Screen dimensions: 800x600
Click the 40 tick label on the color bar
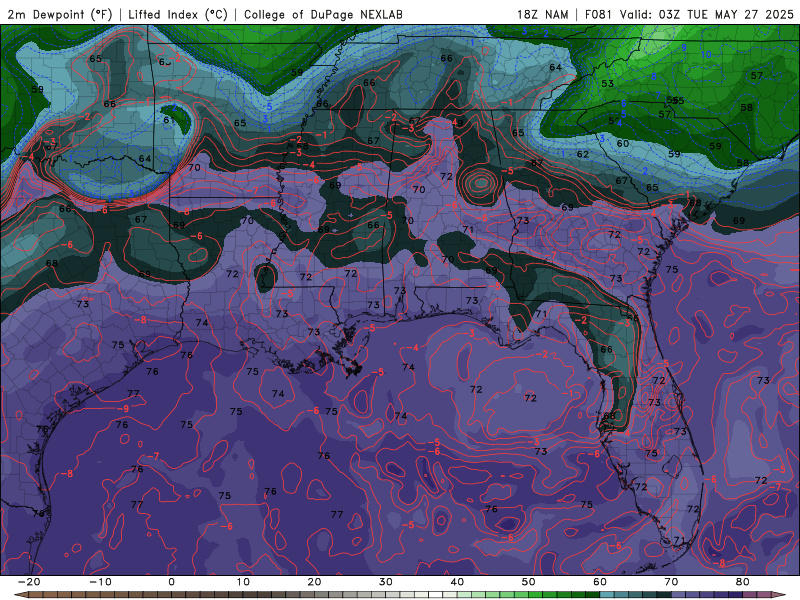tap(457, 582)
